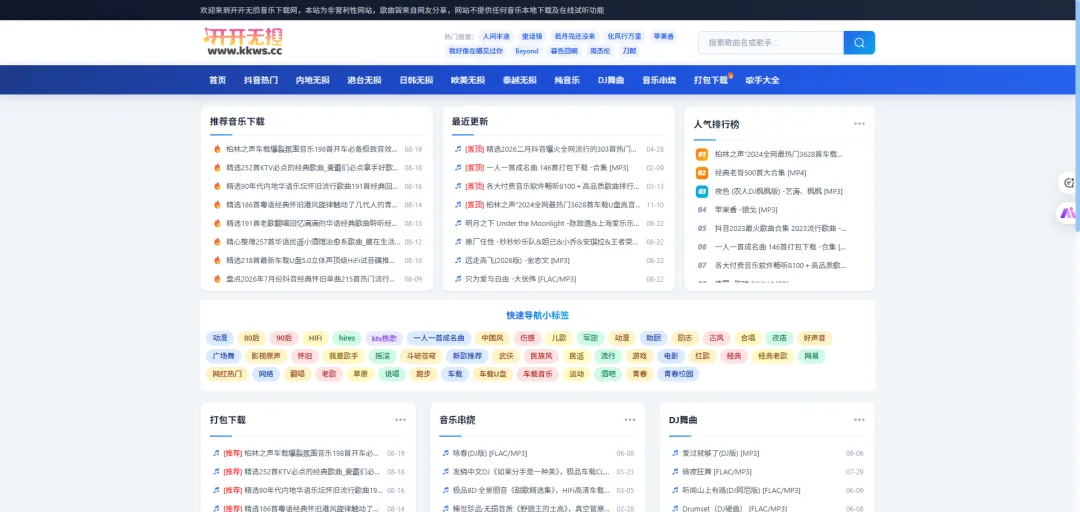Click flame icon beside 精选186首粤语 row
Image resolution: width=1080 pixels, height=512 pixels.
tap(217, 205)
